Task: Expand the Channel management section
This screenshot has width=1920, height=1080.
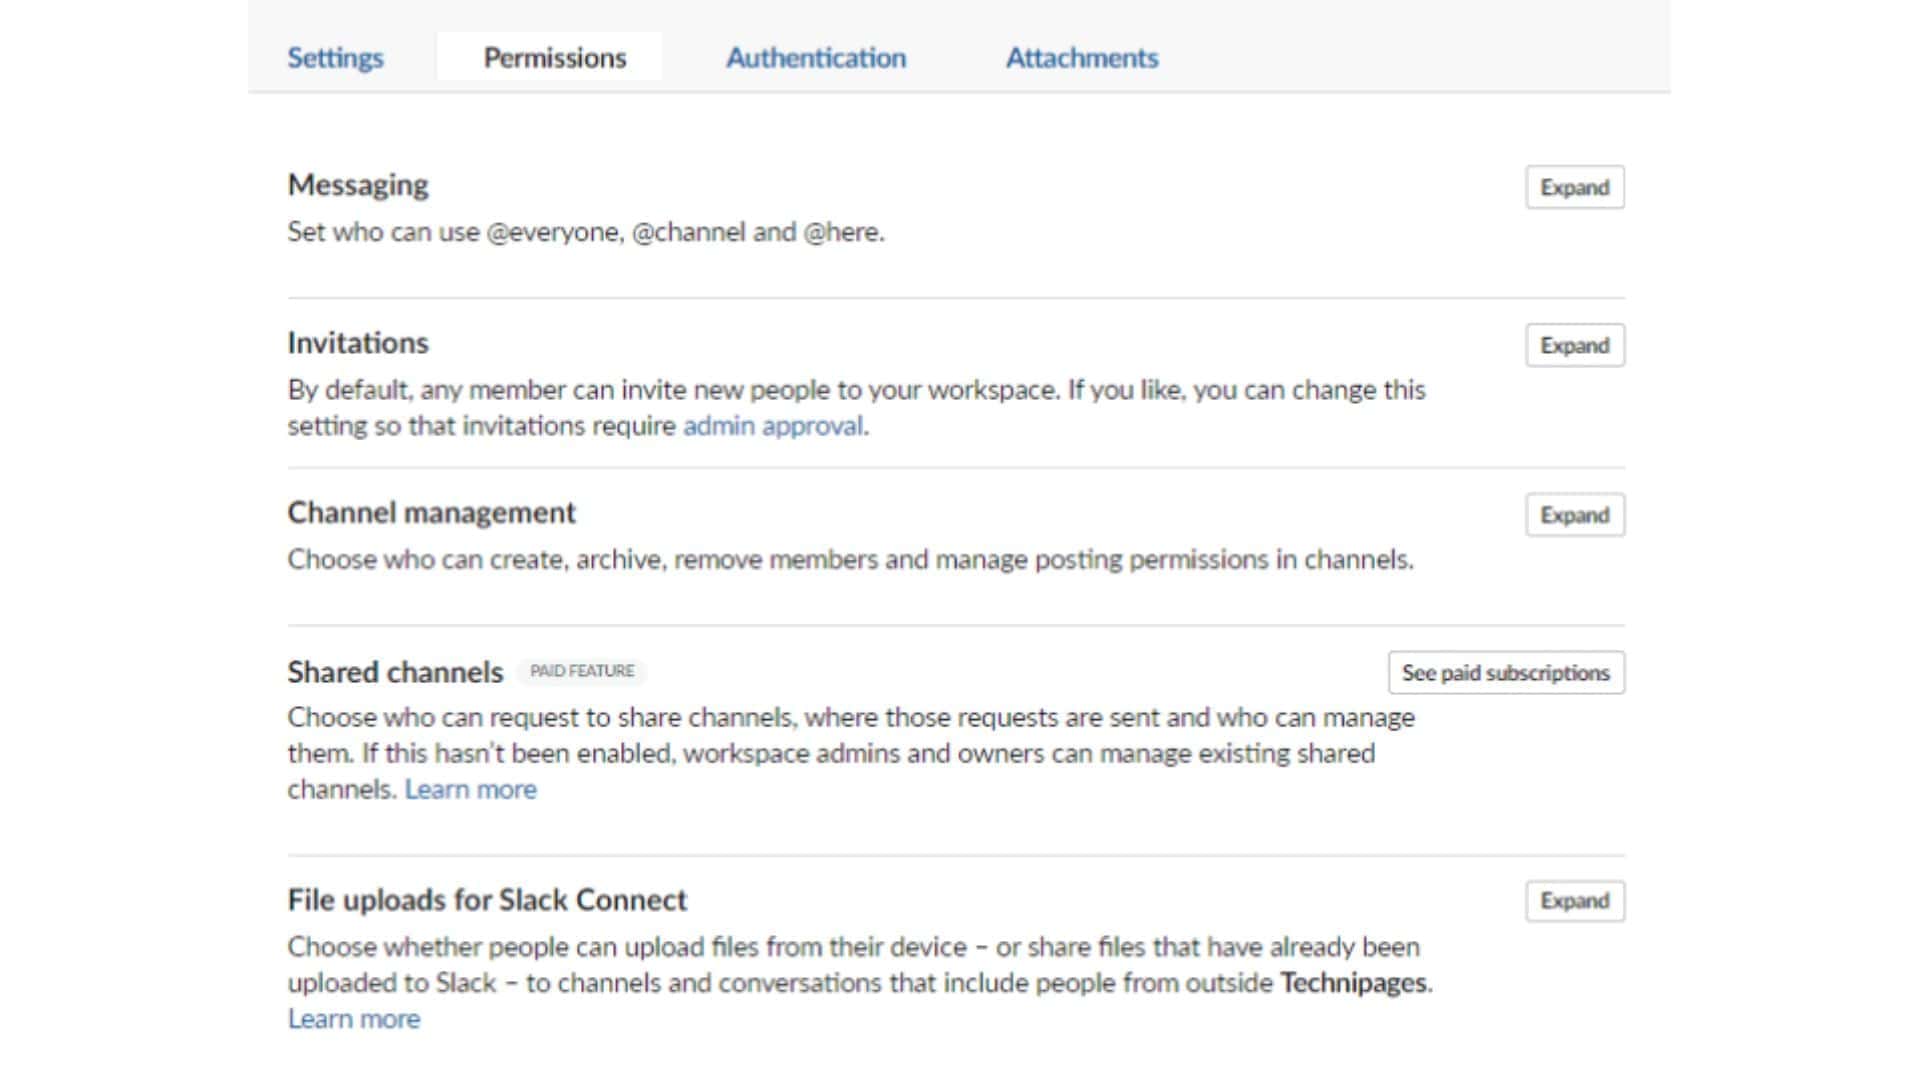Action: click(1575, 515)
